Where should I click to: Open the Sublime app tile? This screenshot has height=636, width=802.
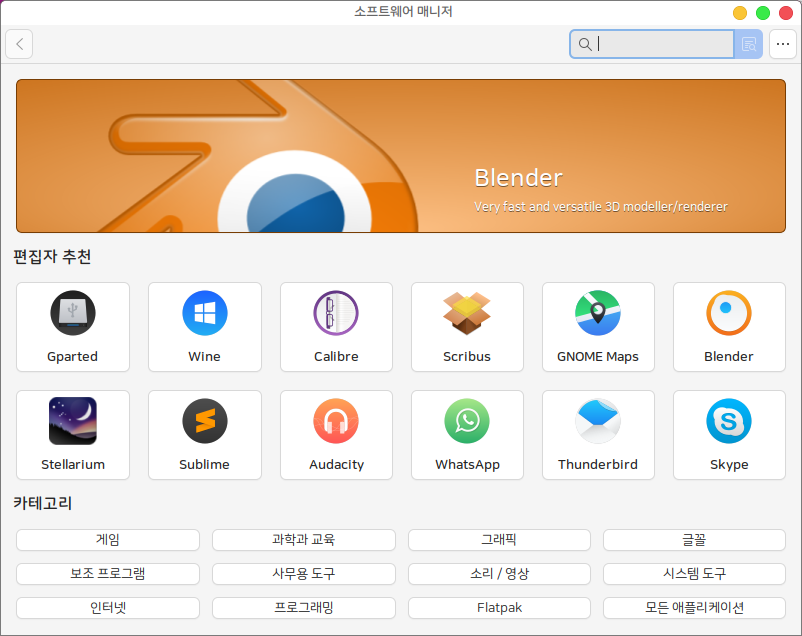tap(205, 435)
